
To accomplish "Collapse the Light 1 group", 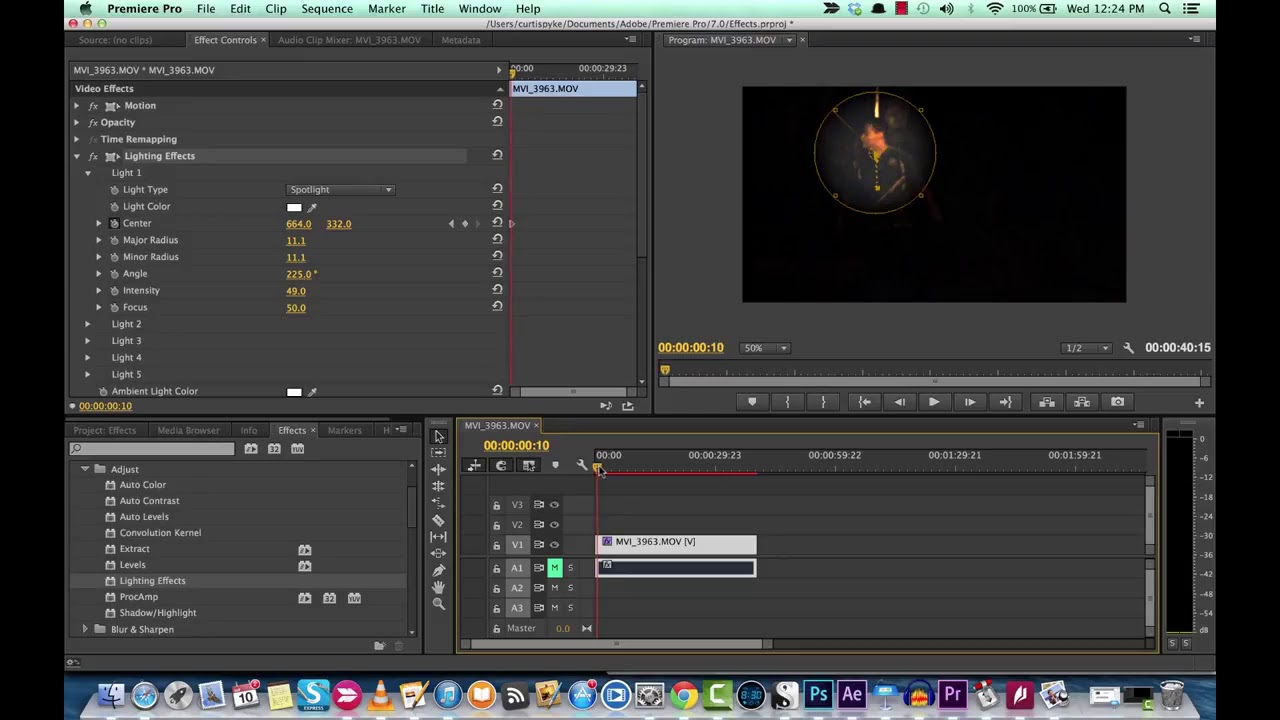I will click(x=87, y=173).
